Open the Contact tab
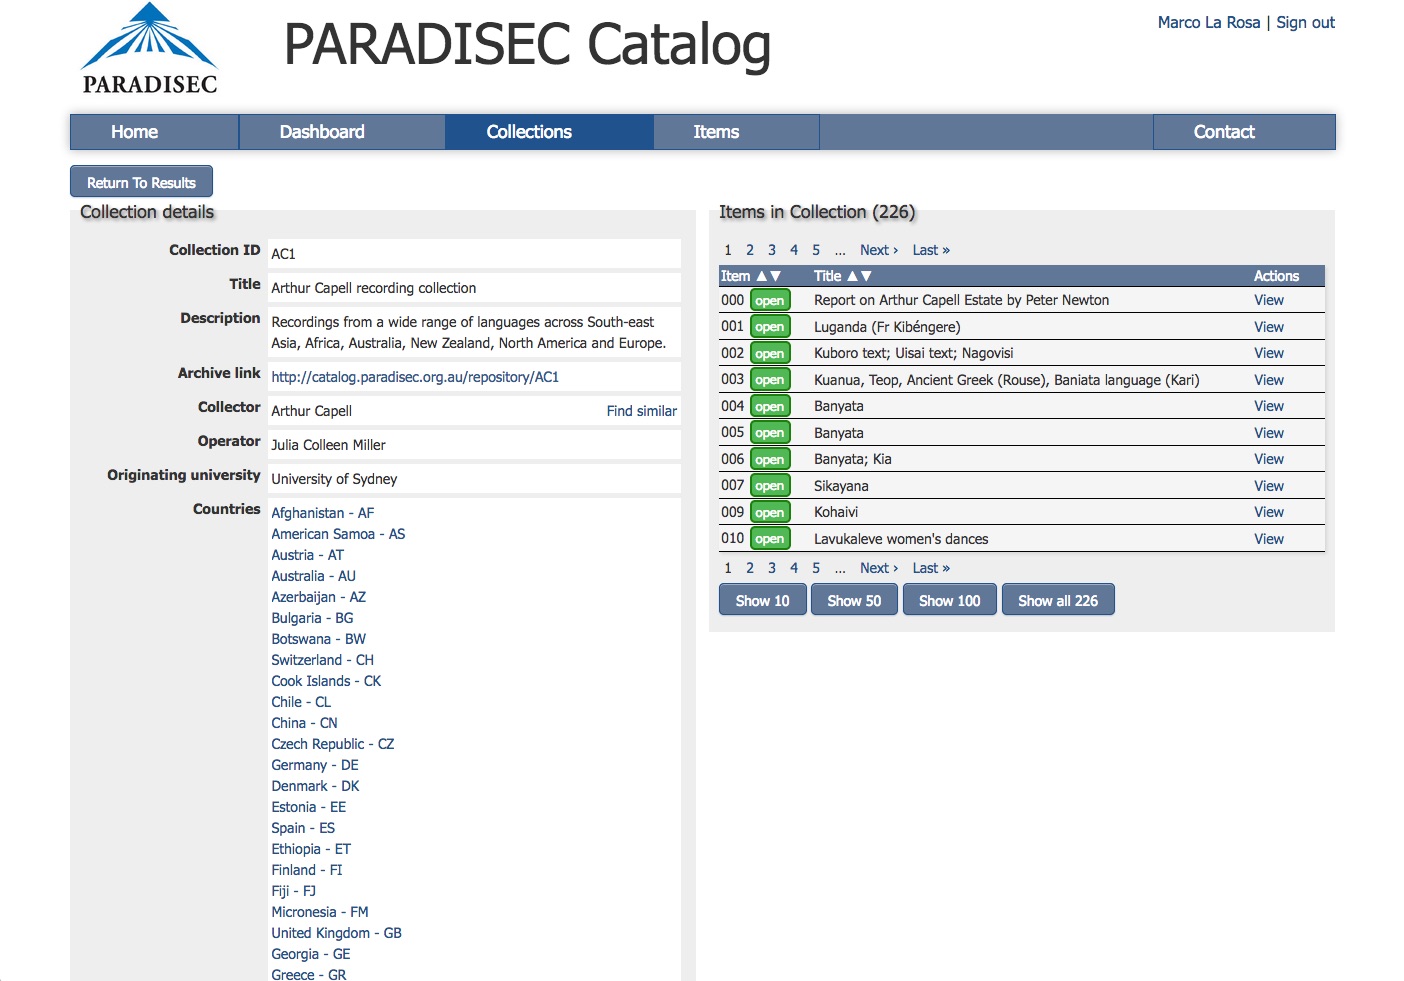This screenshot has height=981, width=1404. click(1244, 132)
